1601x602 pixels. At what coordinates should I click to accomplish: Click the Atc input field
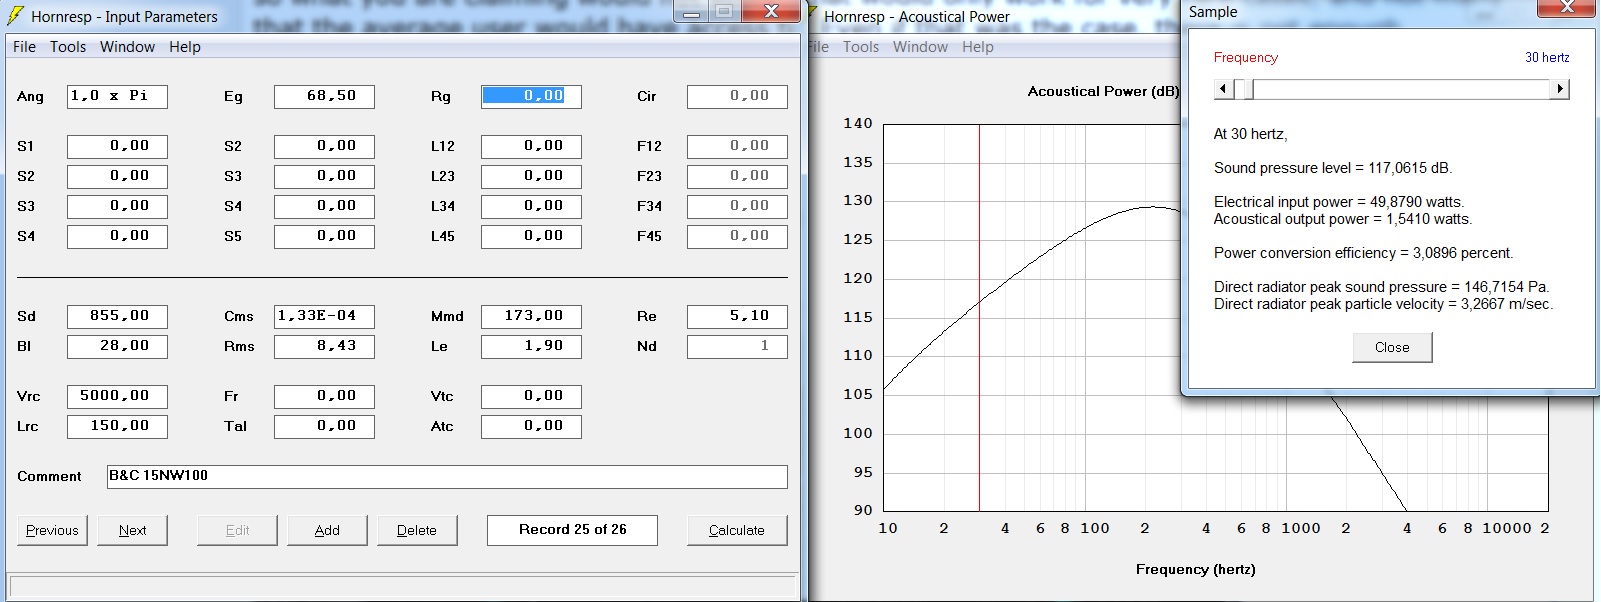(x=531, y=426)
